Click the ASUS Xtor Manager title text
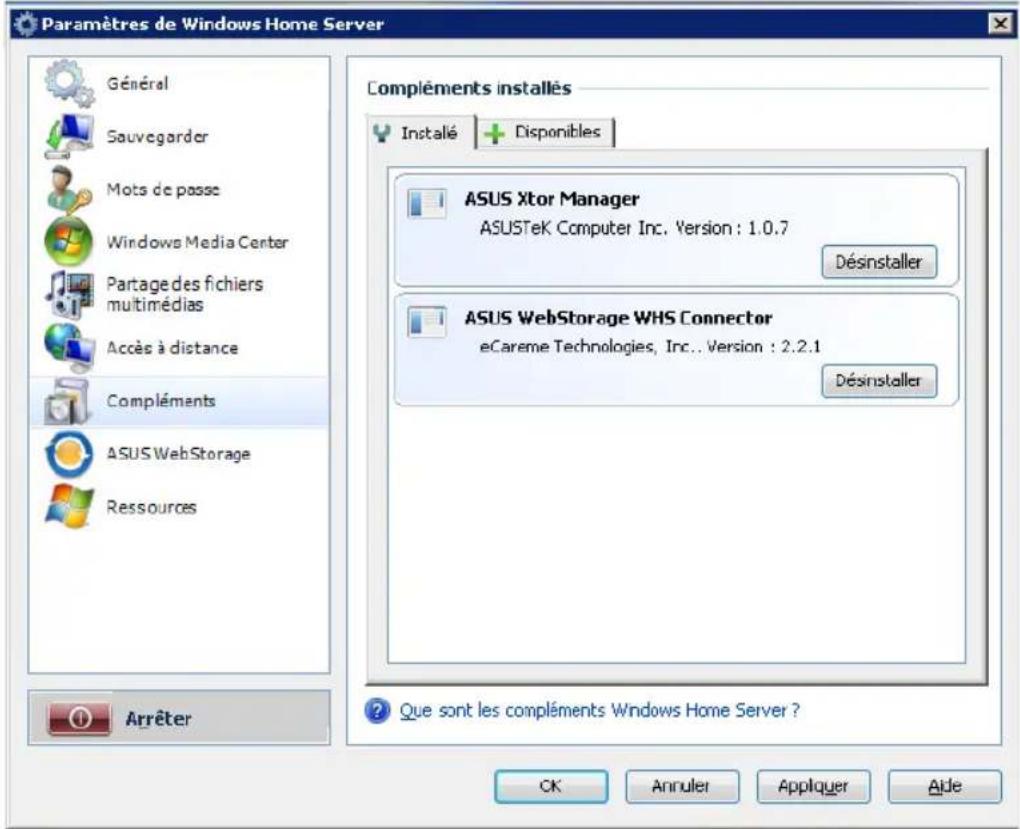 click(x=552, y=199)
